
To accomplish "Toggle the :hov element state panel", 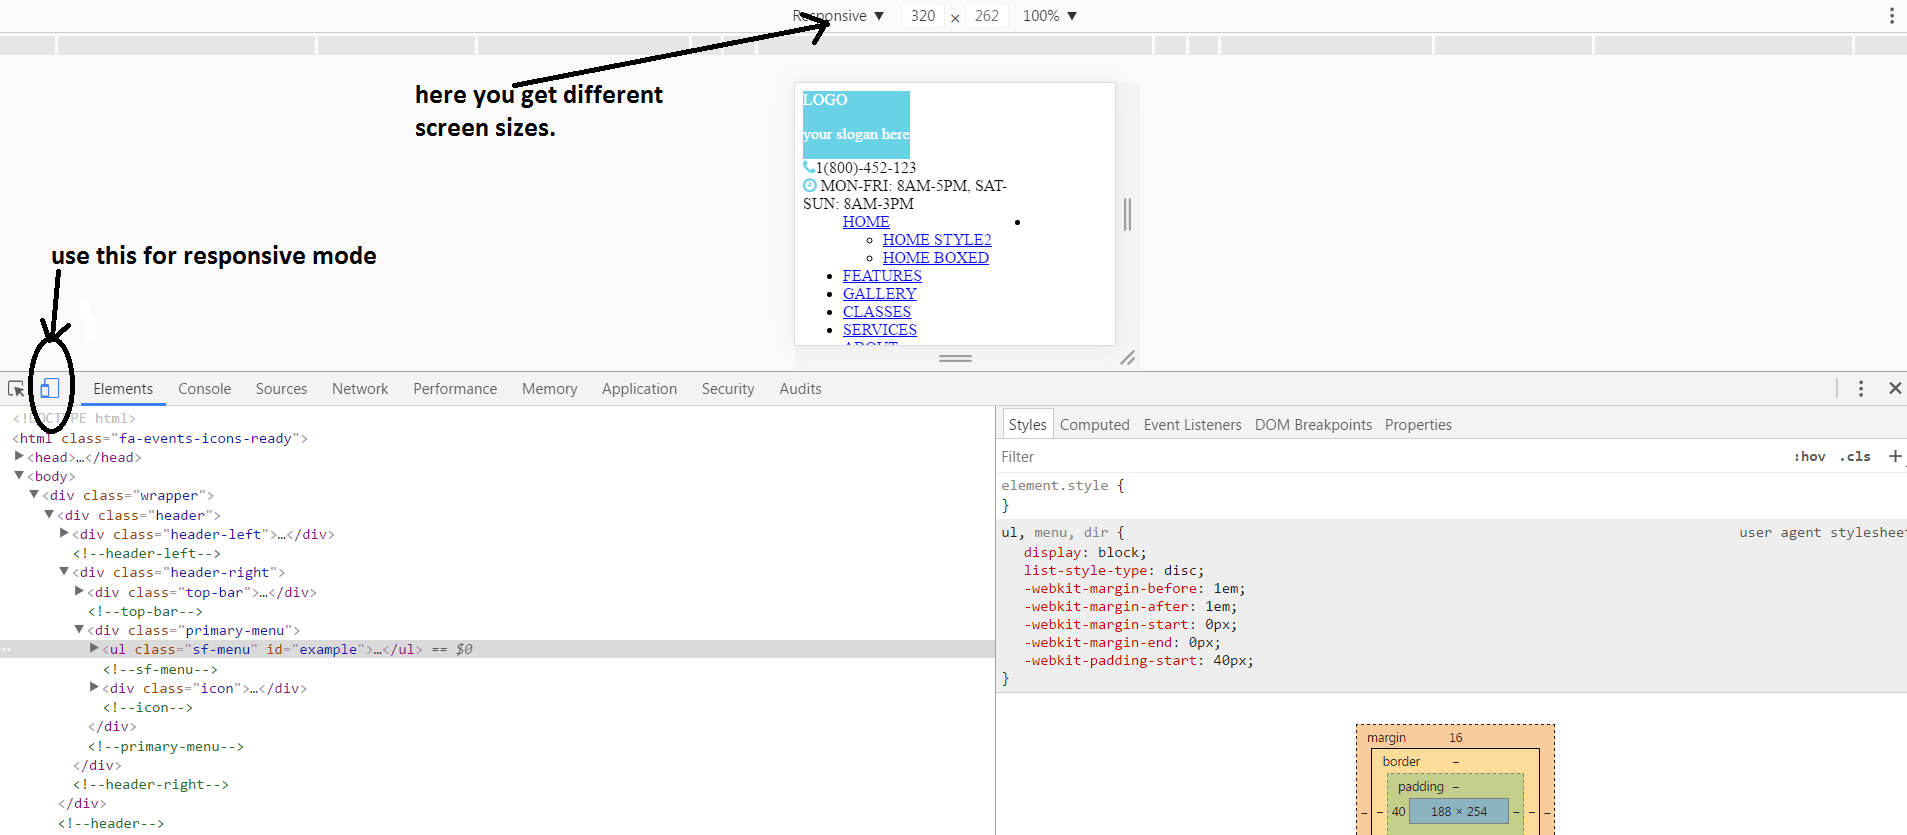I will pos(1809,457).
